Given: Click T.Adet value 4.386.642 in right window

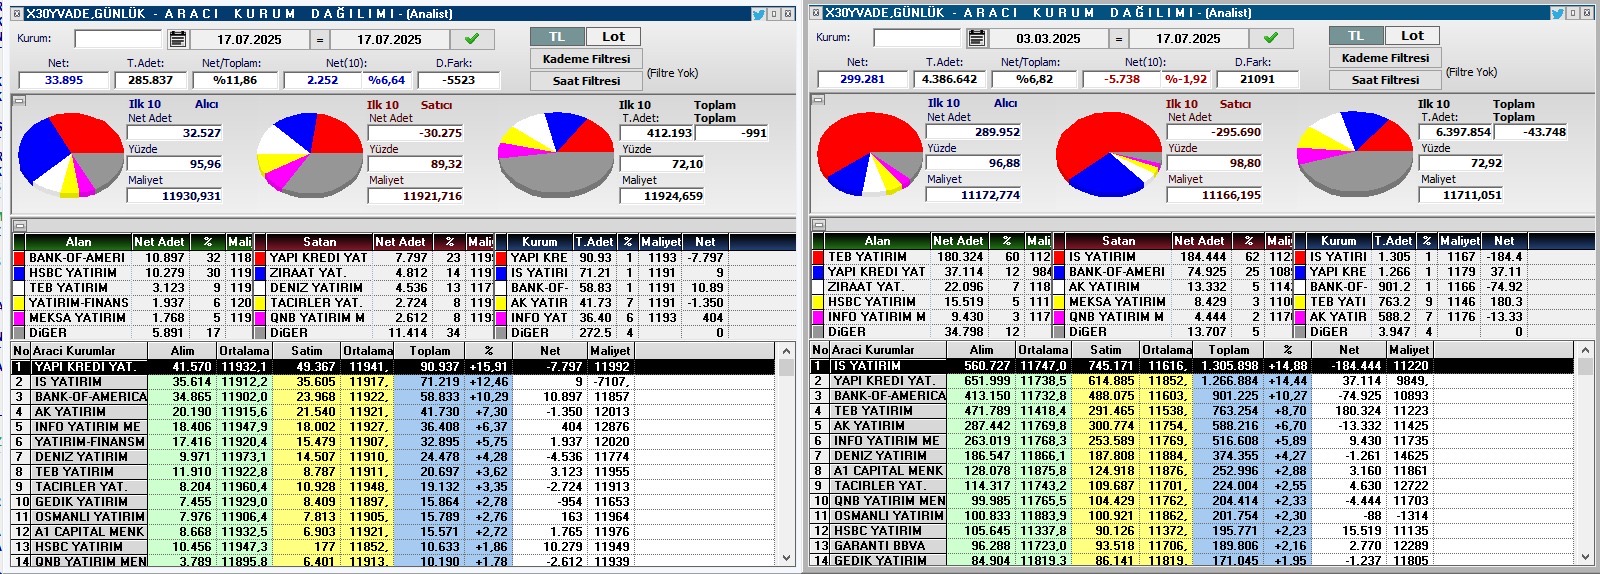Looking at the screenshot, I should 949,79.
